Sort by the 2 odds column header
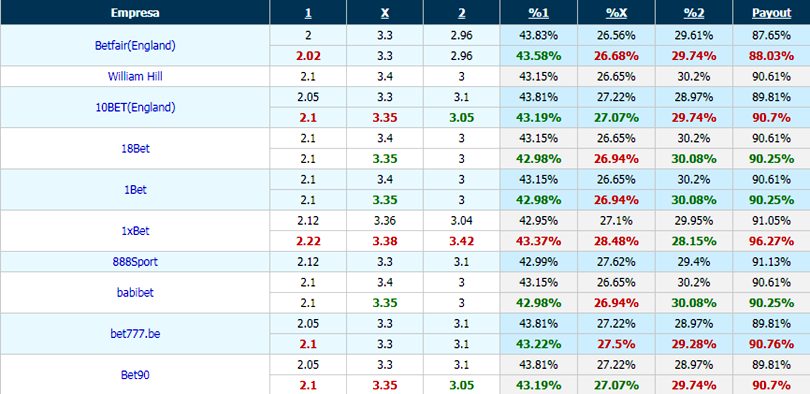The image size is (810, 394). pyautogui.click(x=461, y=13)
